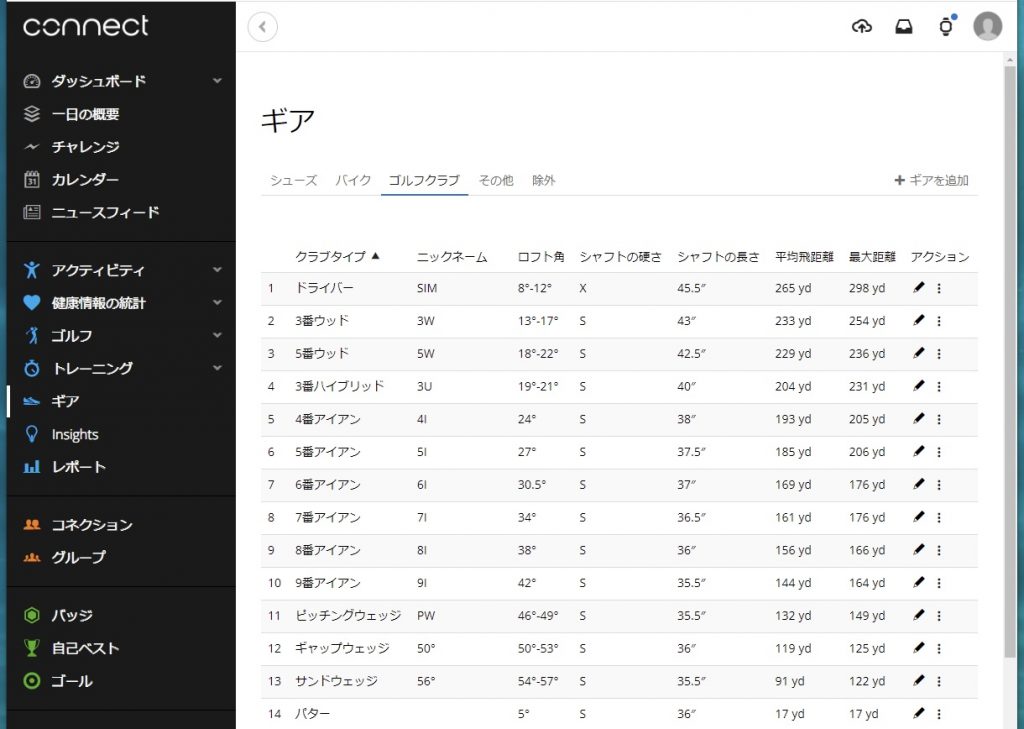Open the inbox tray icon
This screenshot has width=1024, height=729.
(x=904, y=27)
